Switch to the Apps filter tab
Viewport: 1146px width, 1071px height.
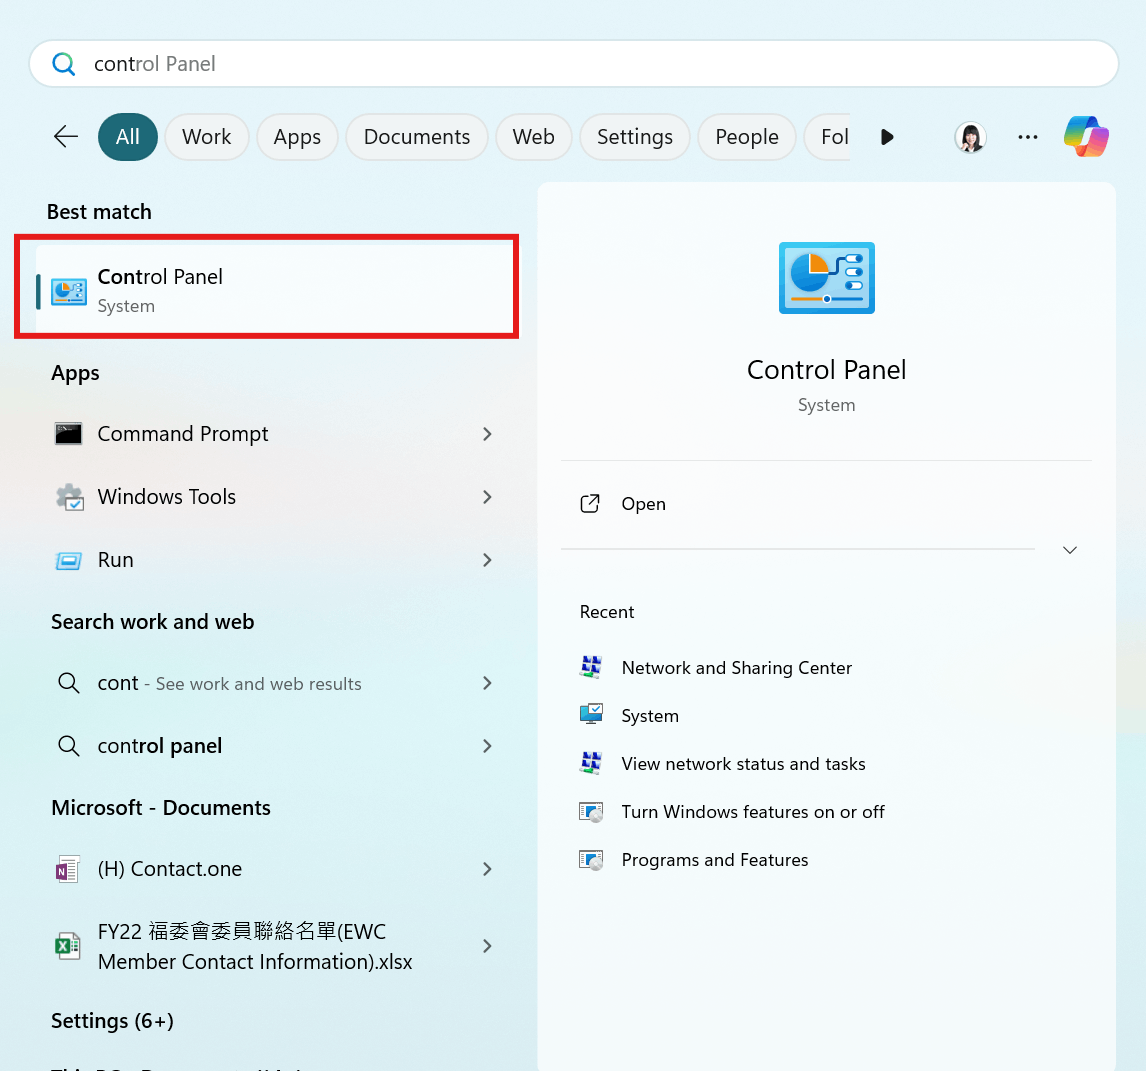(x=297, y=137)
